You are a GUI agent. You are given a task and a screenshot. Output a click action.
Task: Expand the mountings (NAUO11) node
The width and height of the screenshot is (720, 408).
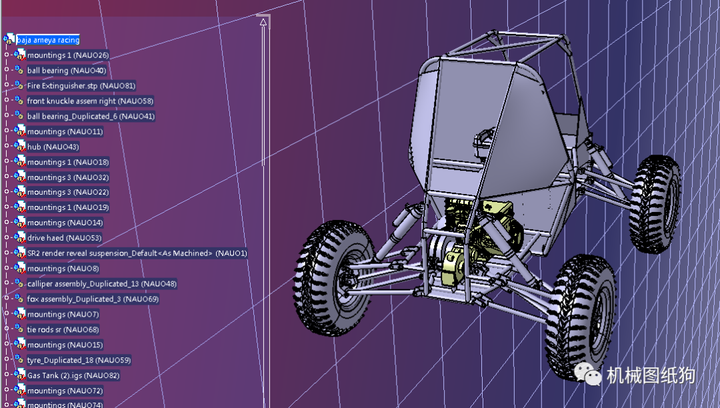pyautogui.click(x=6, y=131)
